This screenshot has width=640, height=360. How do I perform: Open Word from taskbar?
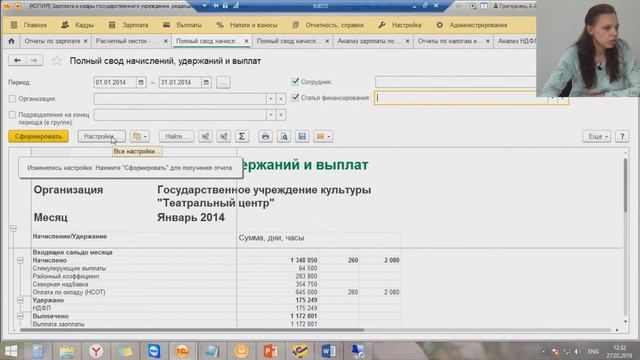point(328,351)
